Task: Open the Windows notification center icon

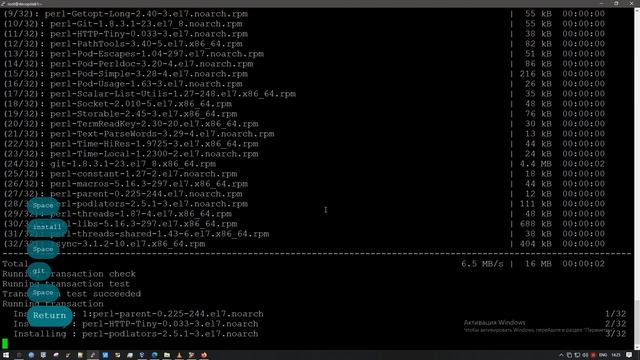Action: (x=629, y=355)
